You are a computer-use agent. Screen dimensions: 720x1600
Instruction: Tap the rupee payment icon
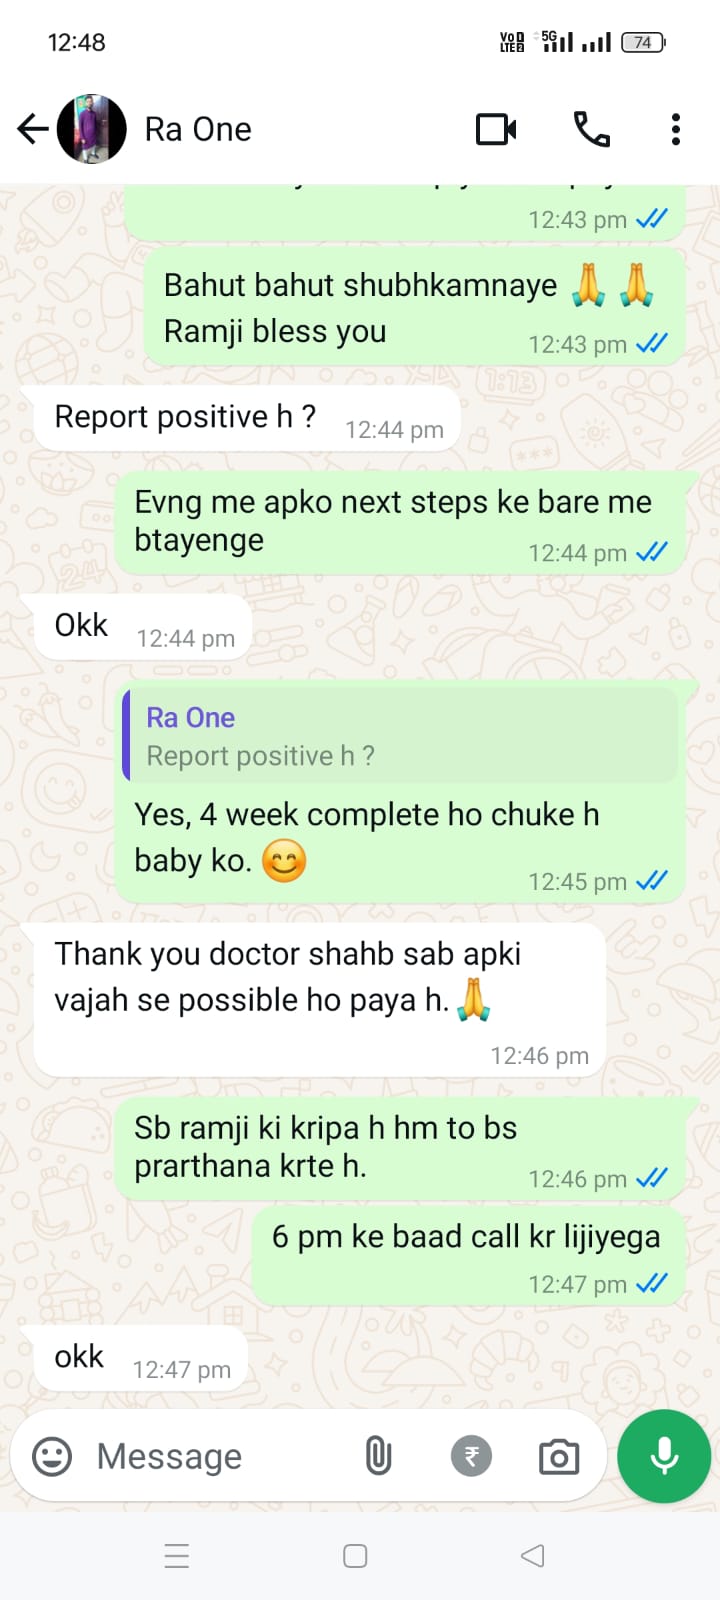click(471, 1456)
